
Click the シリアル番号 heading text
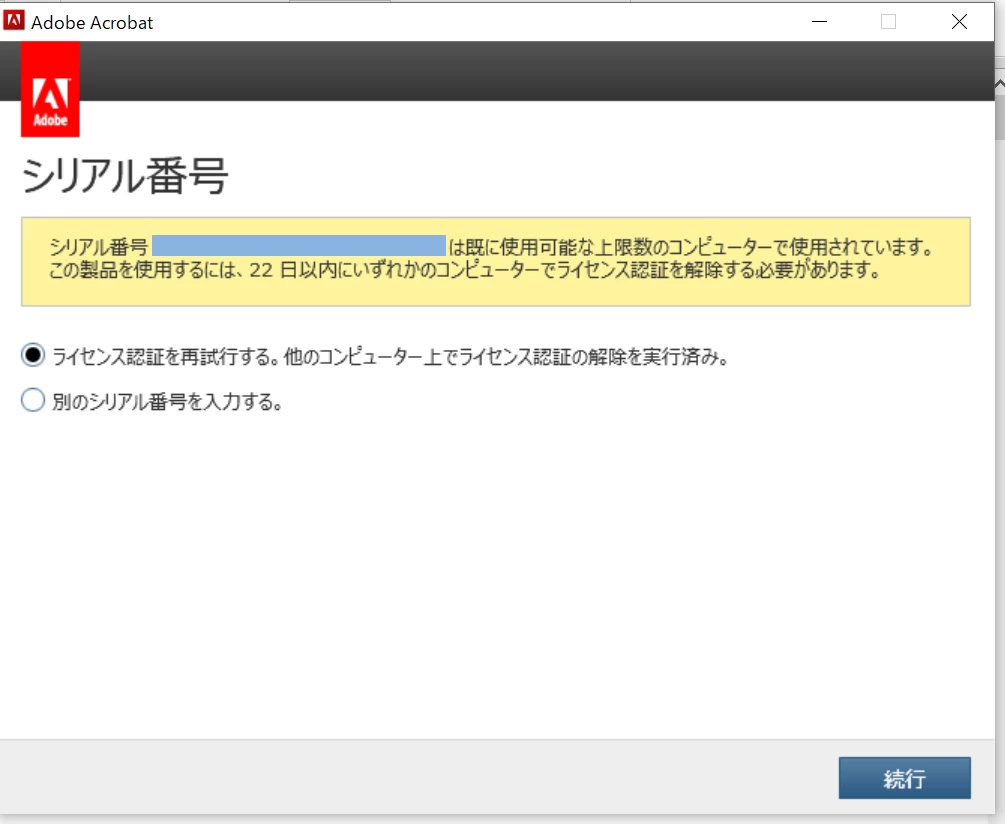click(125, 176)
